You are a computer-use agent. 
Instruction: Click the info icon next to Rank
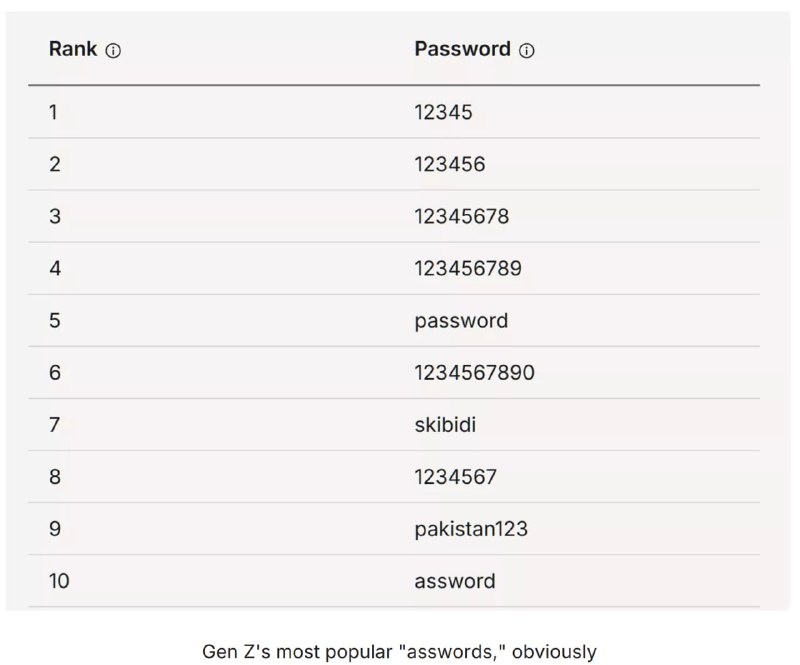click(113, 50)
